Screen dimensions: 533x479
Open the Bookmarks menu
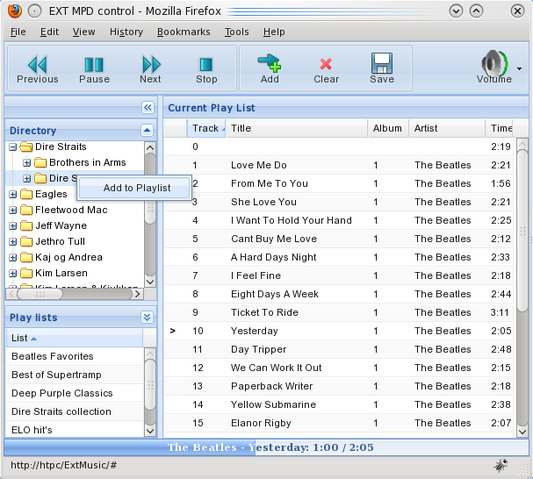click(184, 32)
